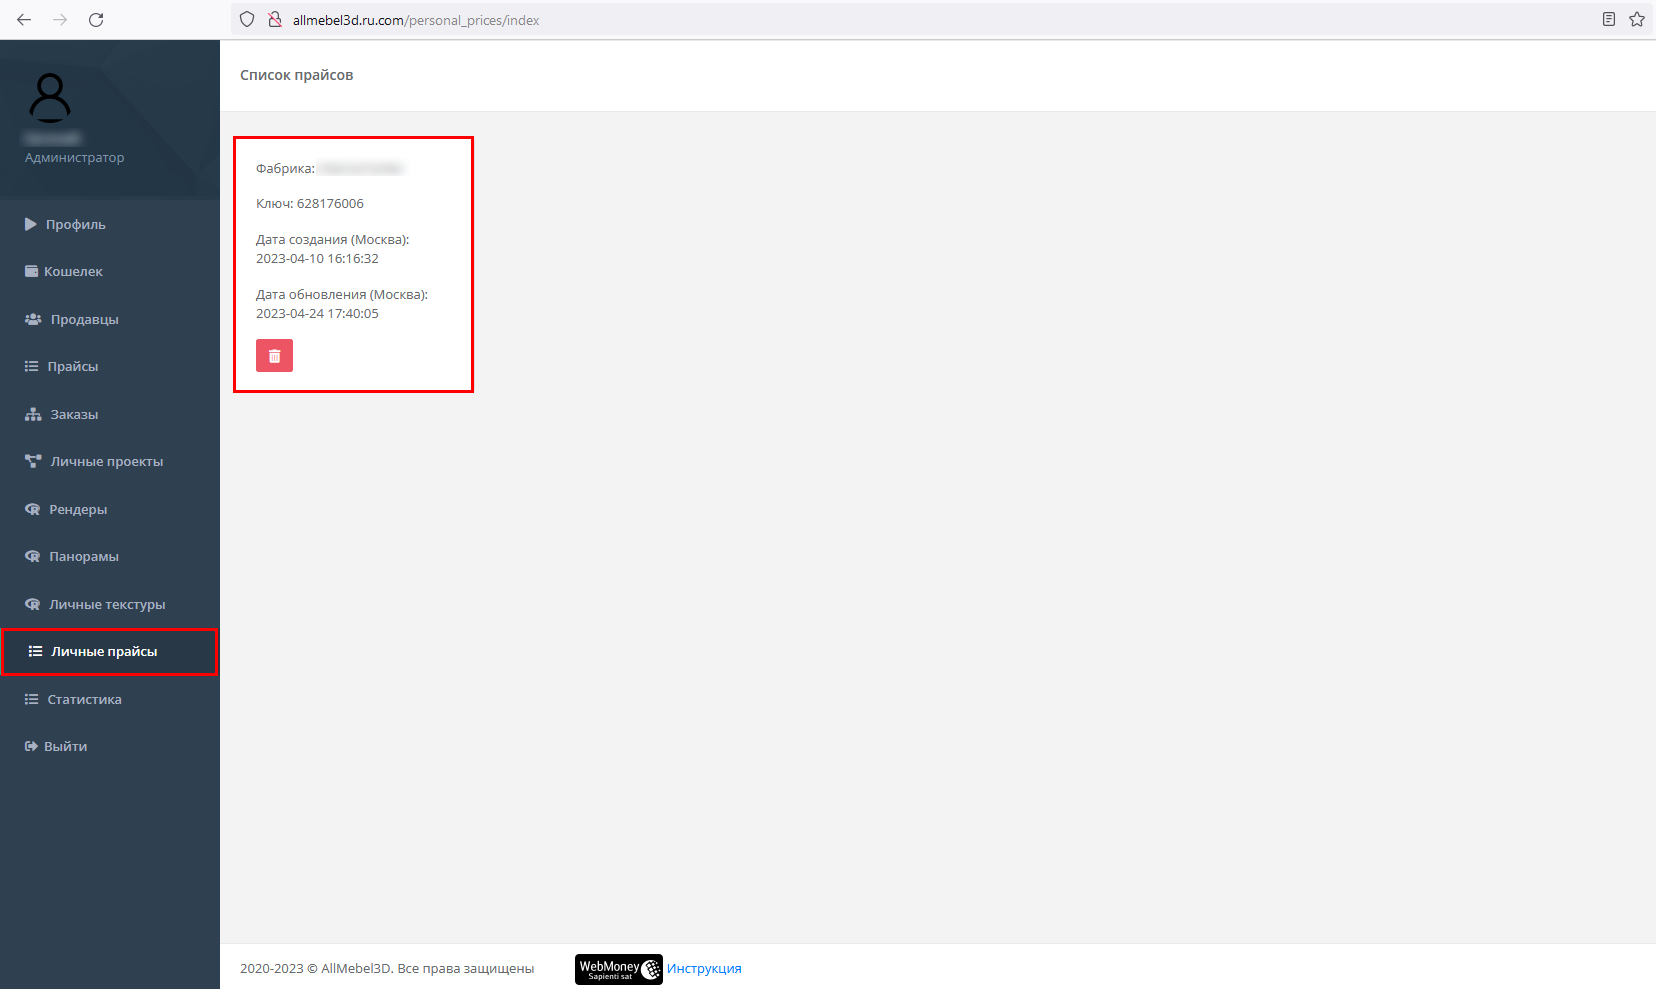Go to Рендеры in the sidebar
This screenshot has height=989, width=1656.
point(110,509)
